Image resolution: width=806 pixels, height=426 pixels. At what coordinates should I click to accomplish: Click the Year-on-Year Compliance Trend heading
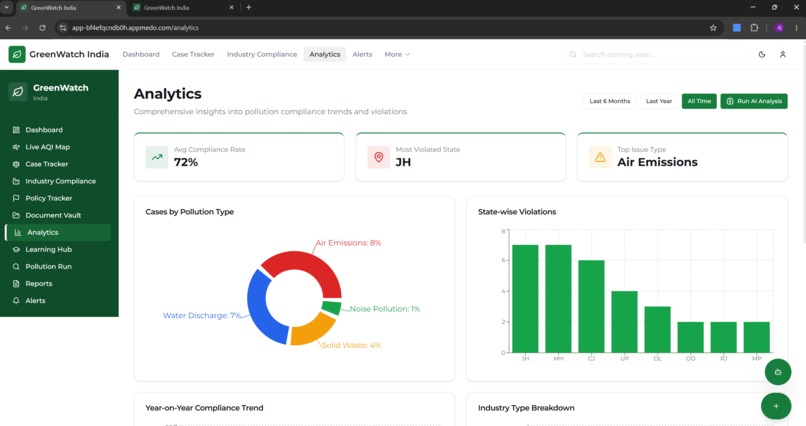204,408
